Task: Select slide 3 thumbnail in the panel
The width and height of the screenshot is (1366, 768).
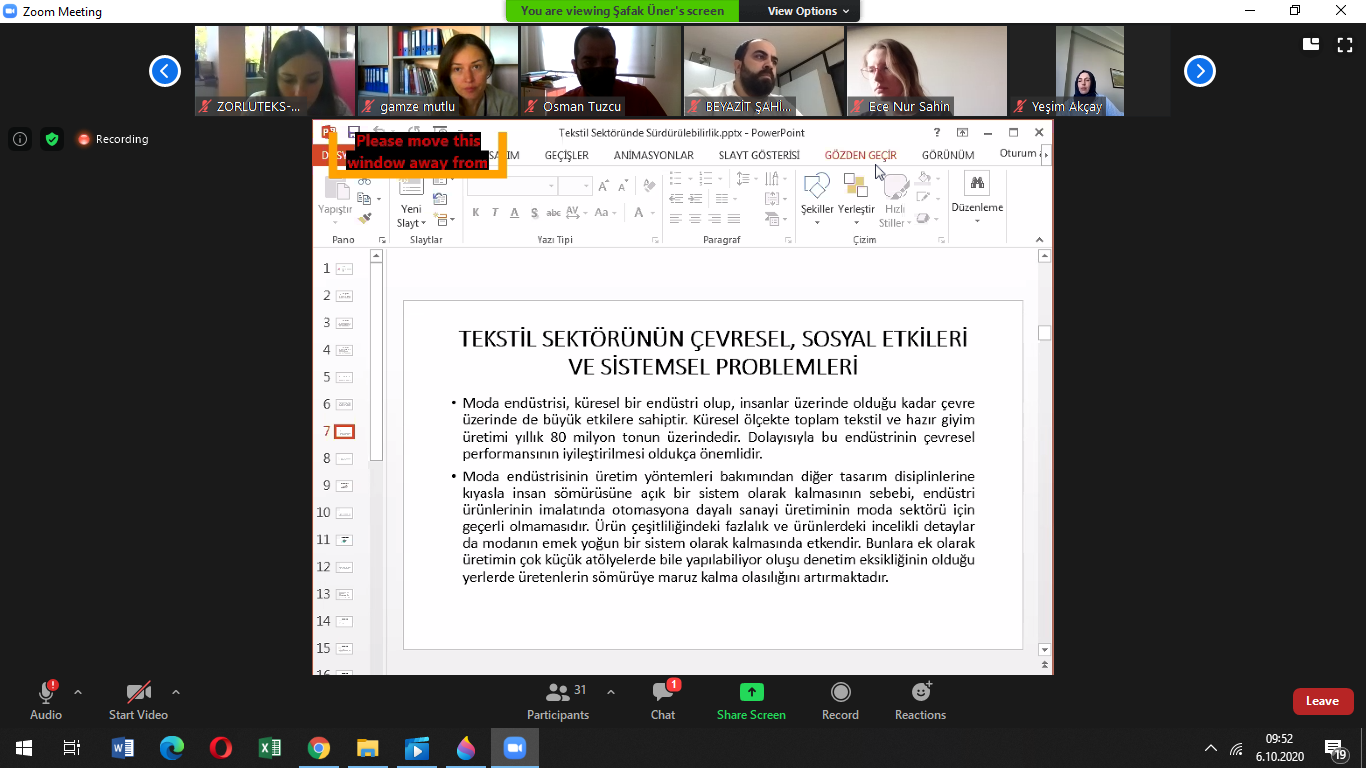Action: pyautogui.click(x=344, y=323)
